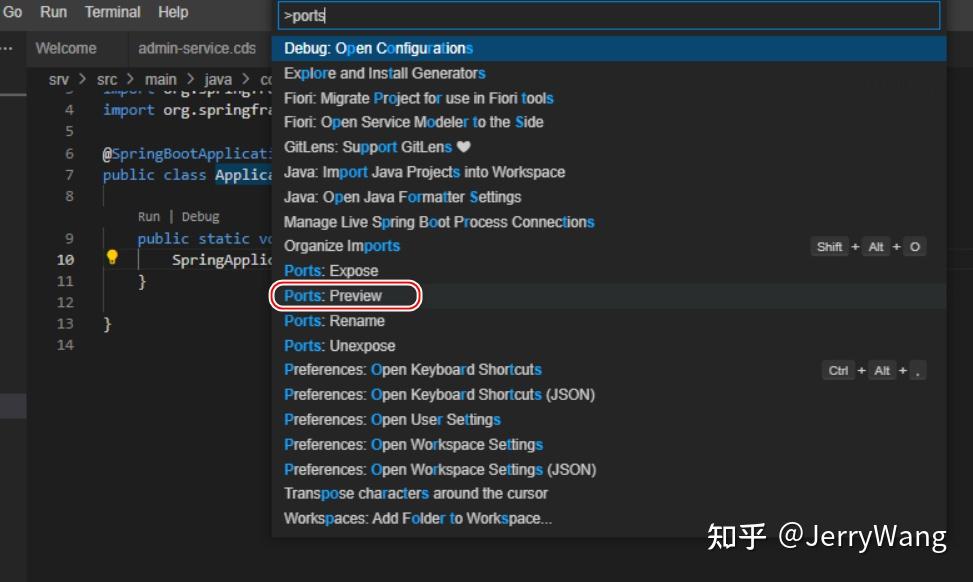Select Workspaces: Add Folder to Workspace
Image resolution: width=973 pixels, height=582 pixels.
tap(609, 518)
